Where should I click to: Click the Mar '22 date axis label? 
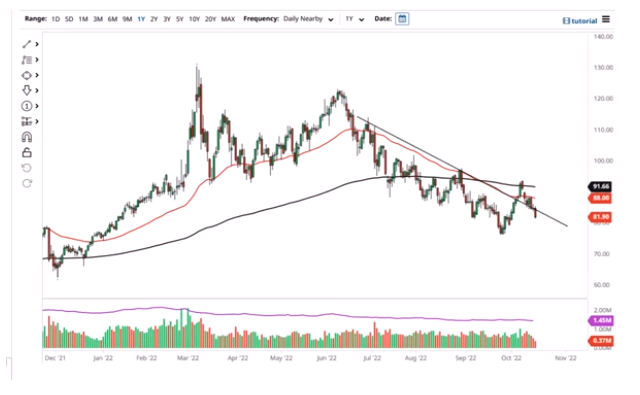(188, 358)
